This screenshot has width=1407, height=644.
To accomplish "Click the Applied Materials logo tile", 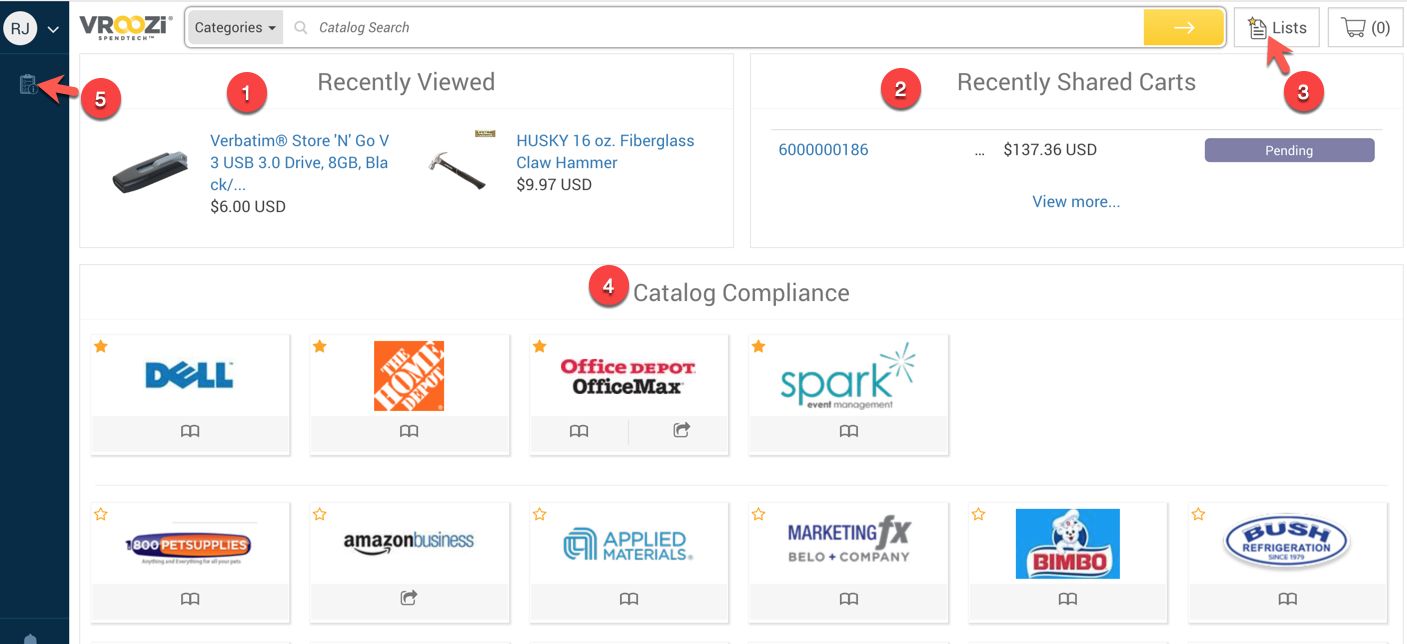I will click(629, 544).
